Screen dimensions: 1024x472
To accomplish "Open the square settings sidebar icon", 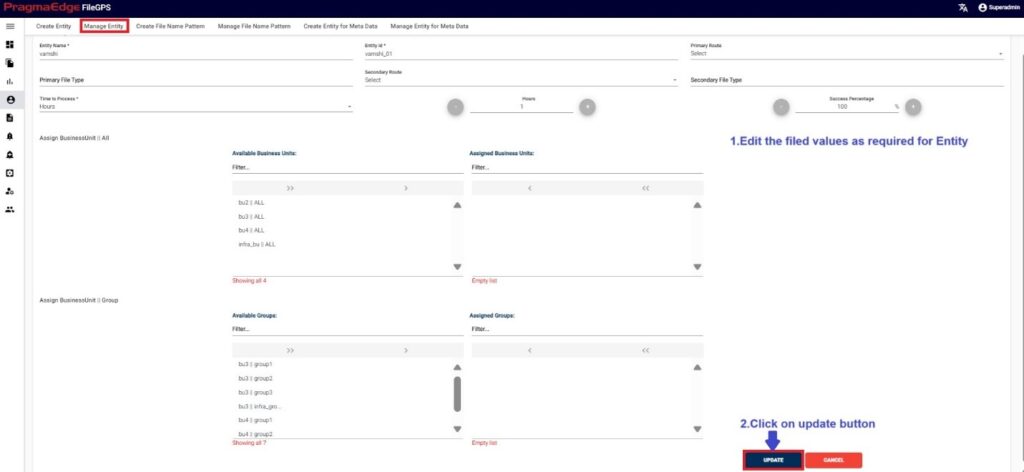I will 10,173.
